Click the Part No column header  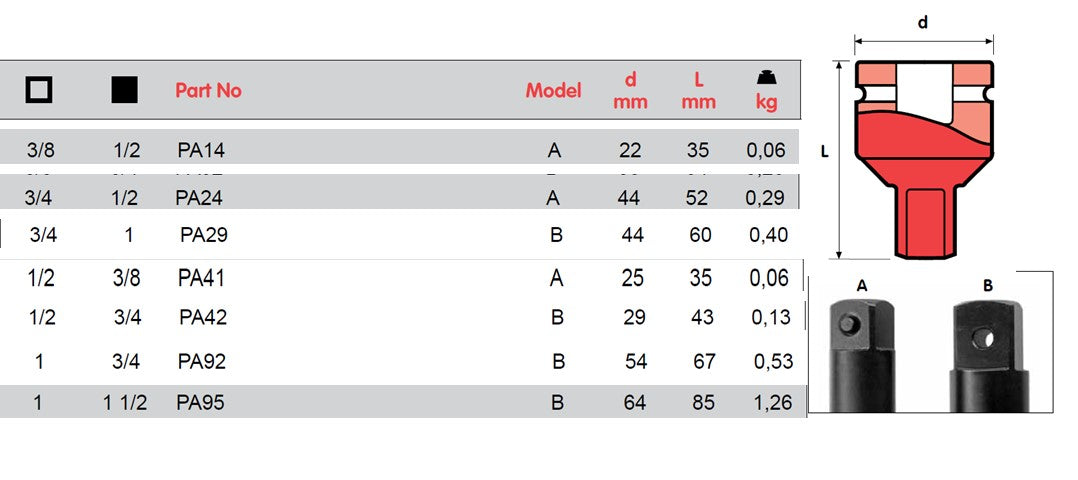click(208, 90)
